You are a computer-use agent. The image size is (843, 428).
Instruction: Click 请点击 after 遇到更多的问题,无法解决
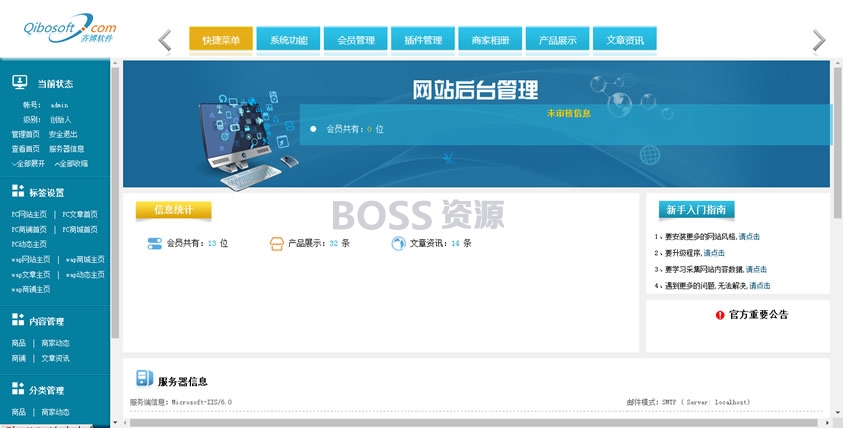click(760, 286)
